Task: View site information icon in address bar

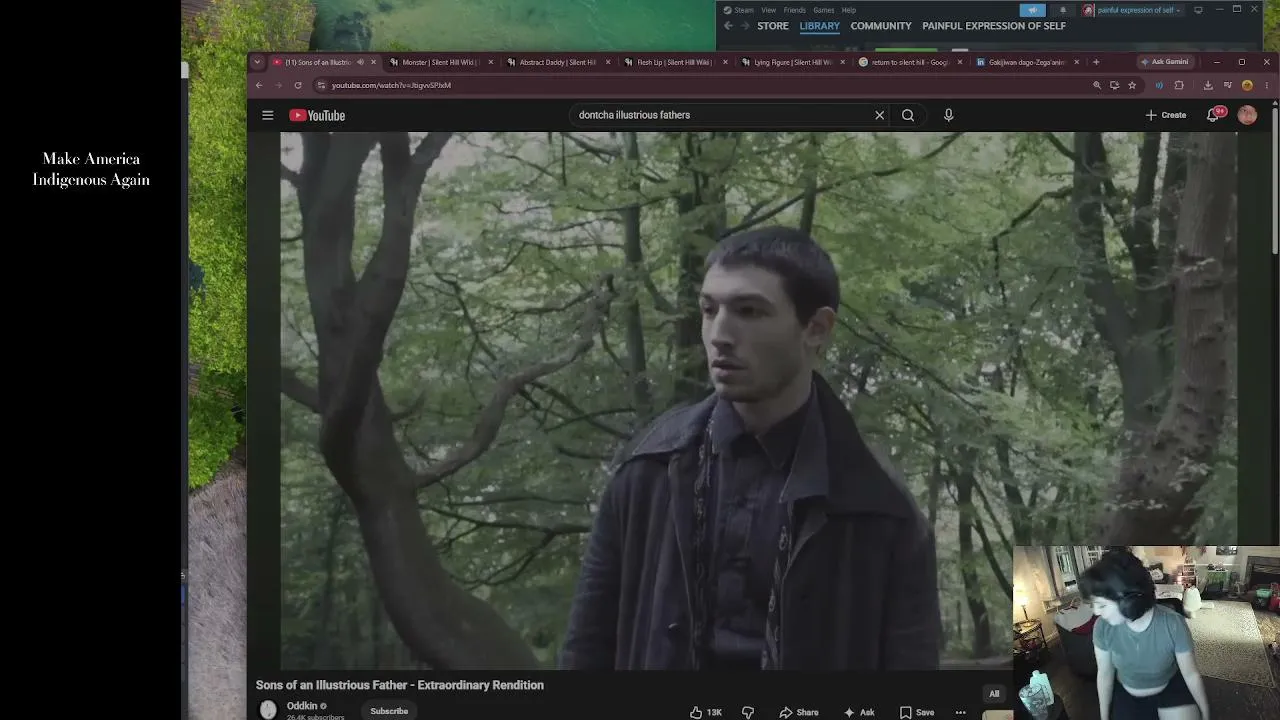Action: (321, 85)
